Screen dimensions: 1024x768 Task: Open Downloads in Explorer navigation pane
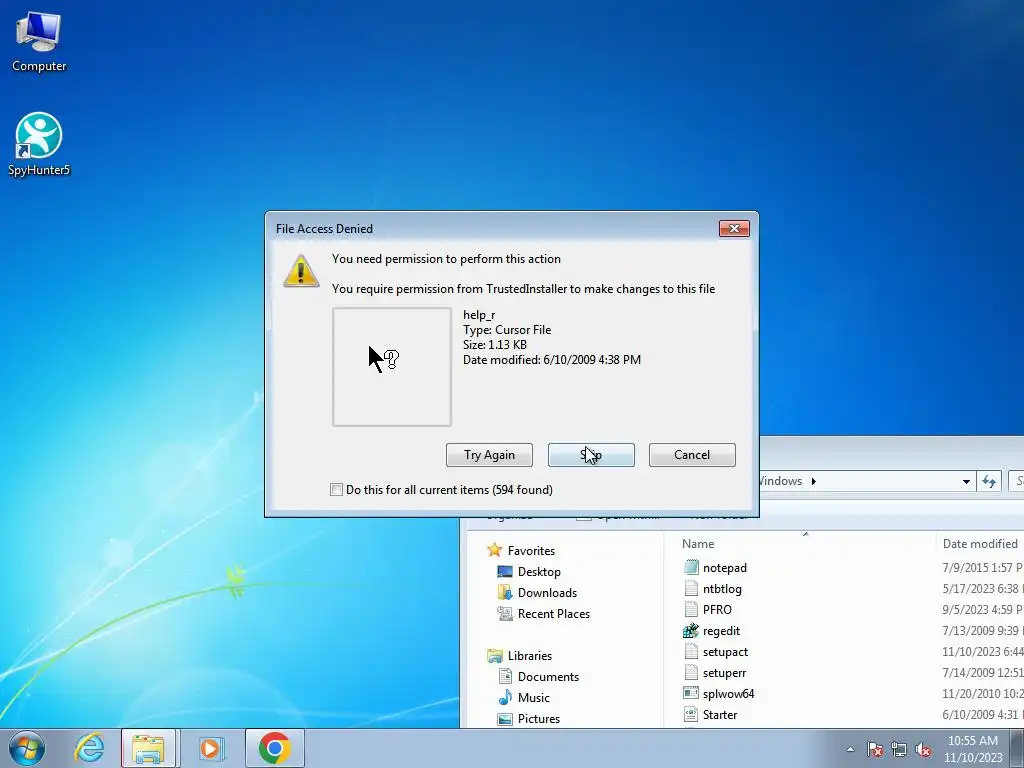click(x=547, y=592)
